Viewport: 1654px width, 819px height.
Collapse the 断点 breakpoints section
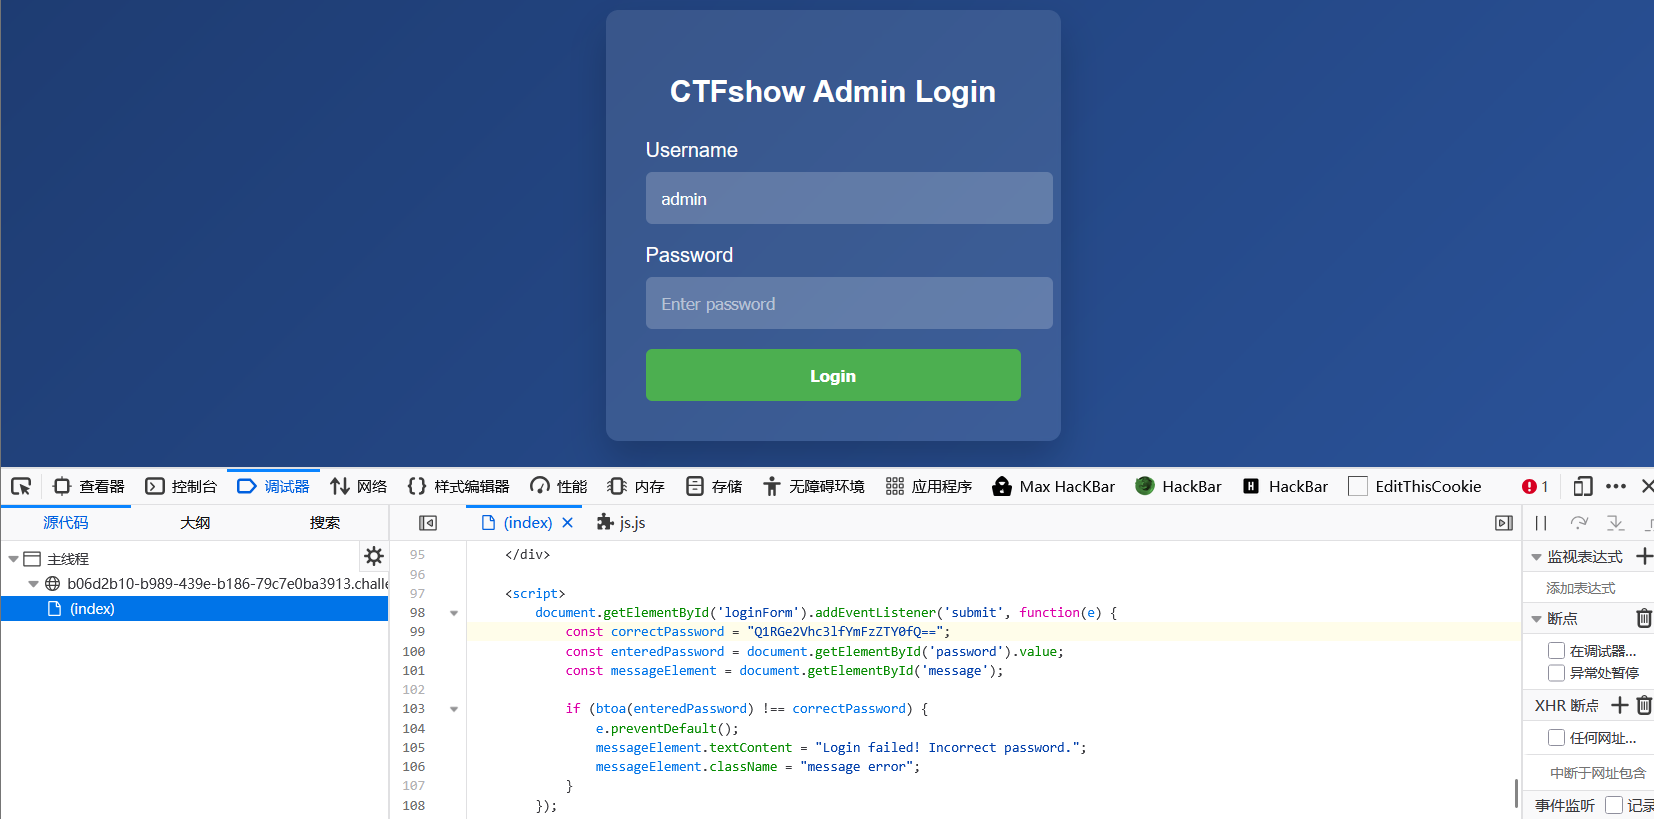1537,619
